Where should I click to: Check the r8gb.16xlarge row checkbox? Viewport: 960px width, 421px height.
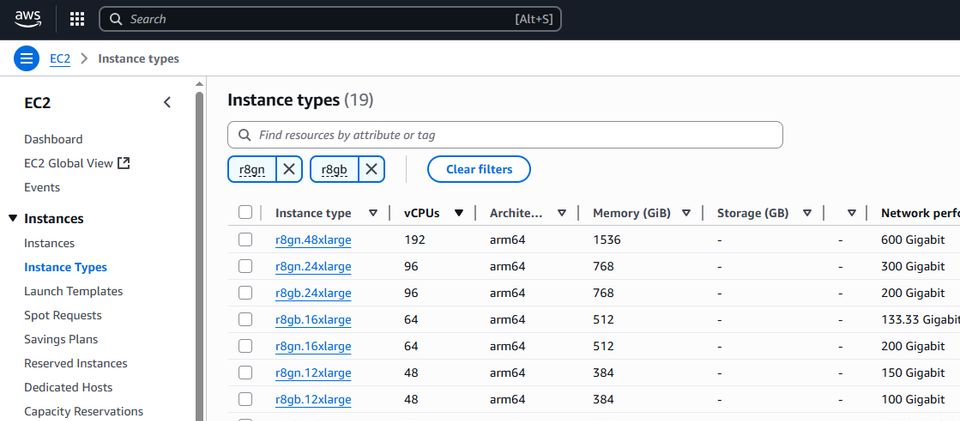pos(246,319)
